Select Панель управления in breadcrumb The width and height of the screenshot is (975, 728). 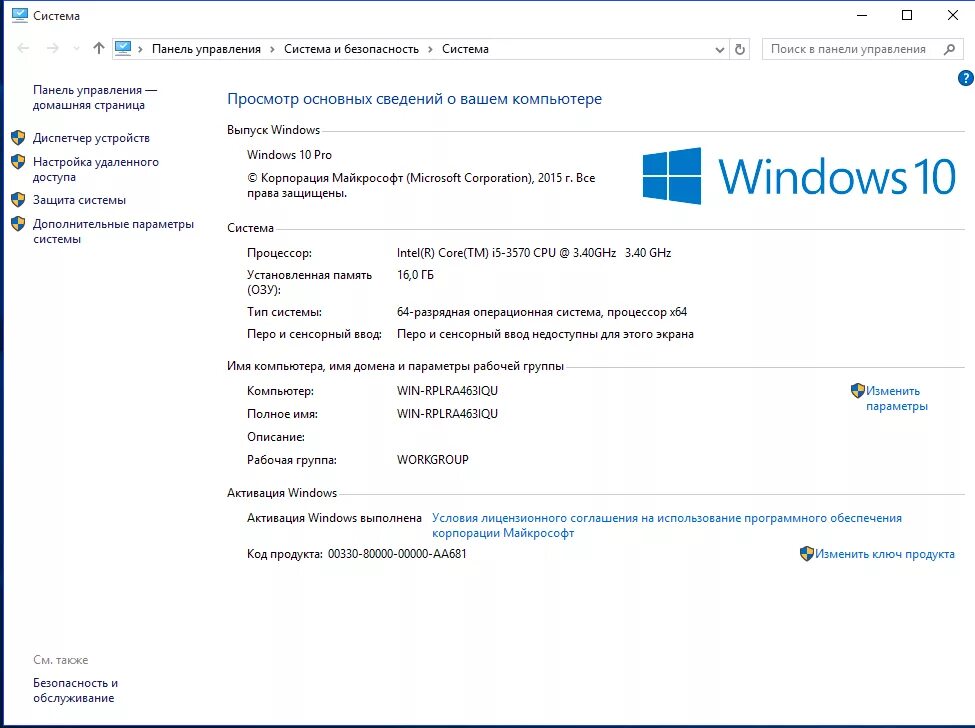point(206,49)
